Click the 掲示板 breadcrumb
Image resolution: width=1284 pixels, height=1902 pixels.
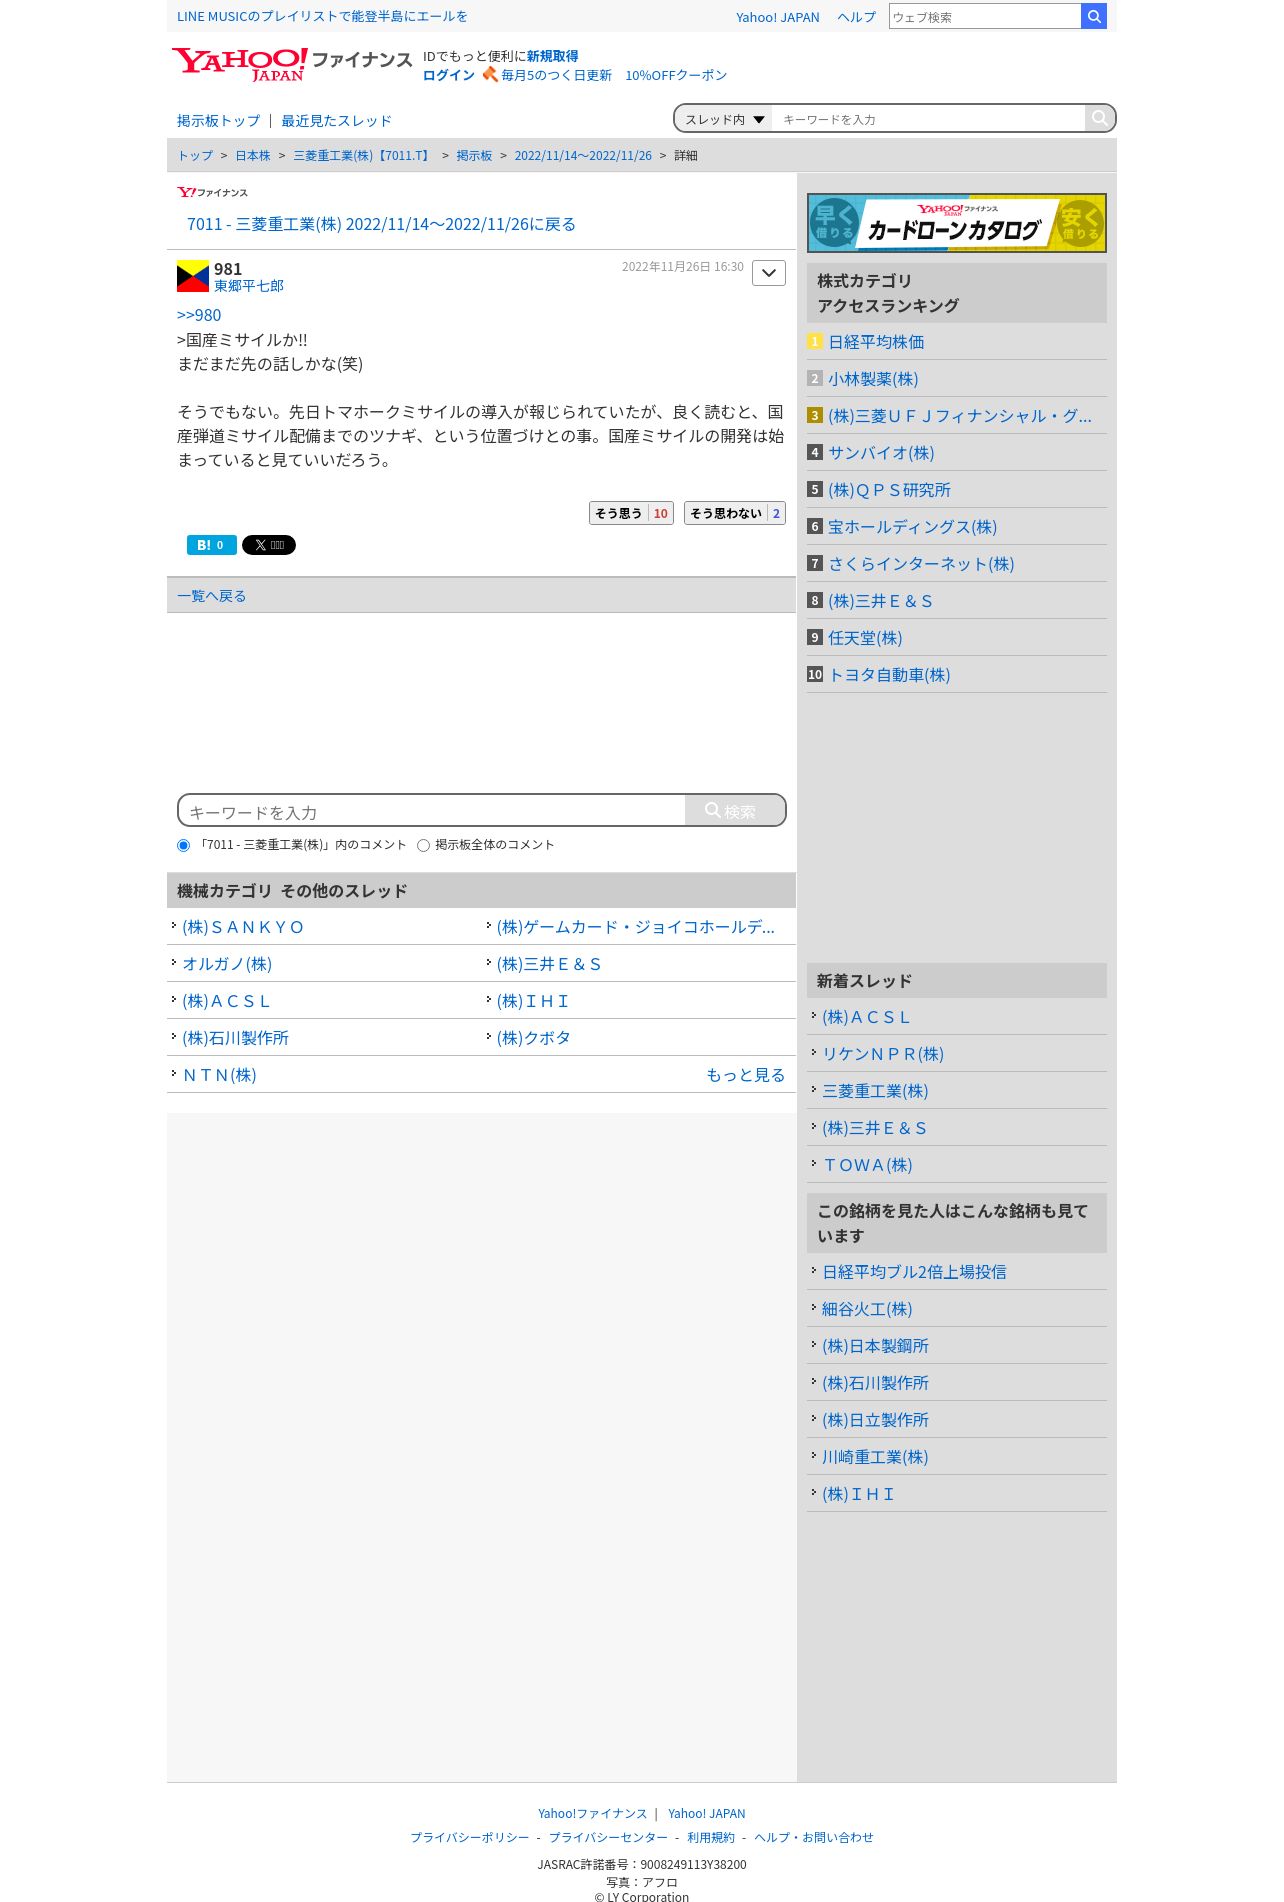click(474, 156)
